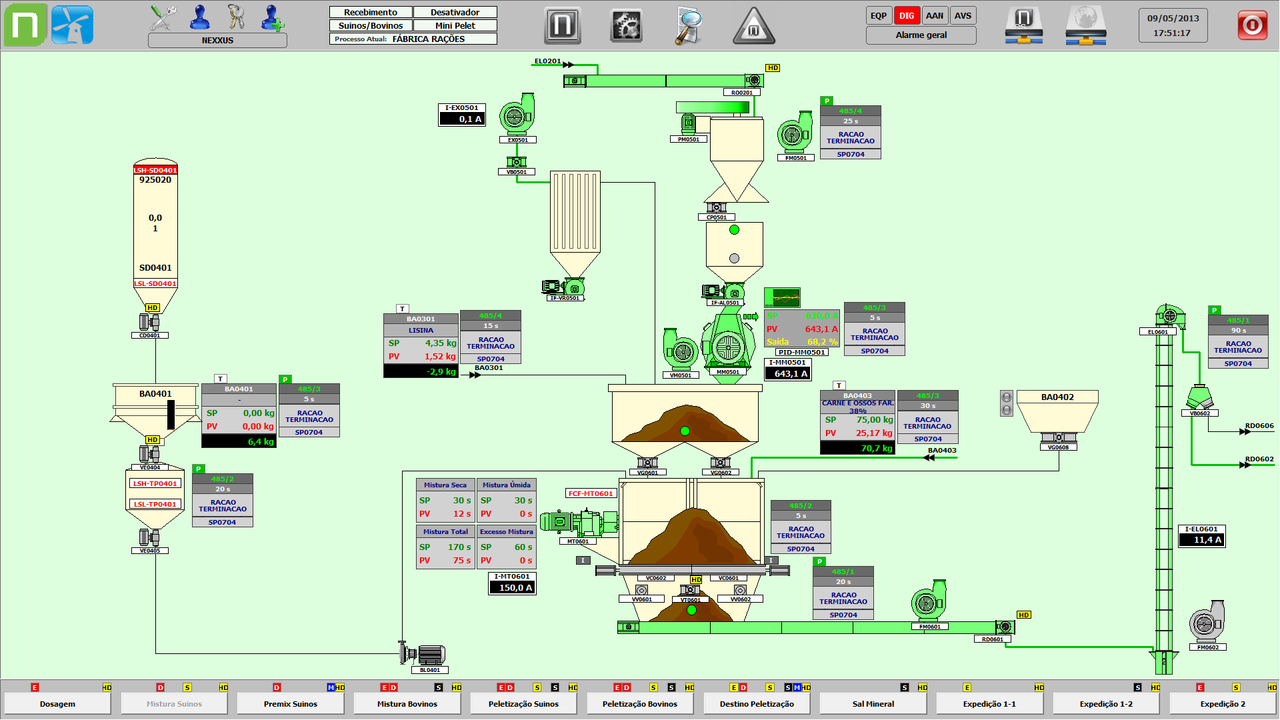
Task: Select the Recebimento process button
Action: click(x=370, y=13)
